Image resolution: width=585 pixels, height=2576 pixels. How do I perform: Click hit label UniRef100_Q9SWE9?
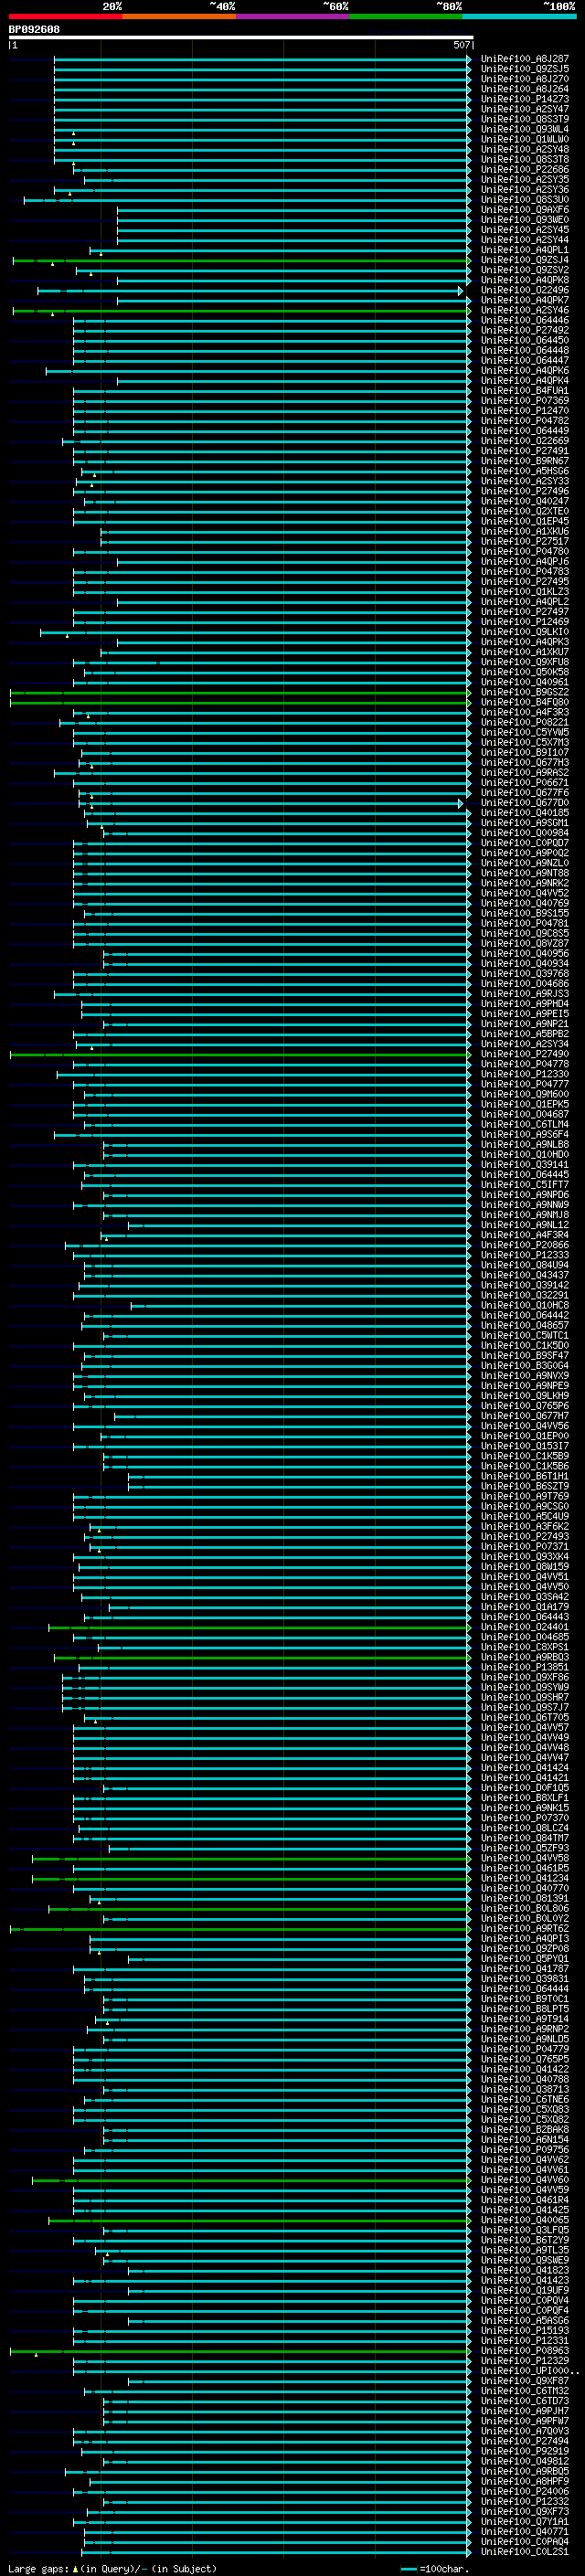click(525, 2260)
